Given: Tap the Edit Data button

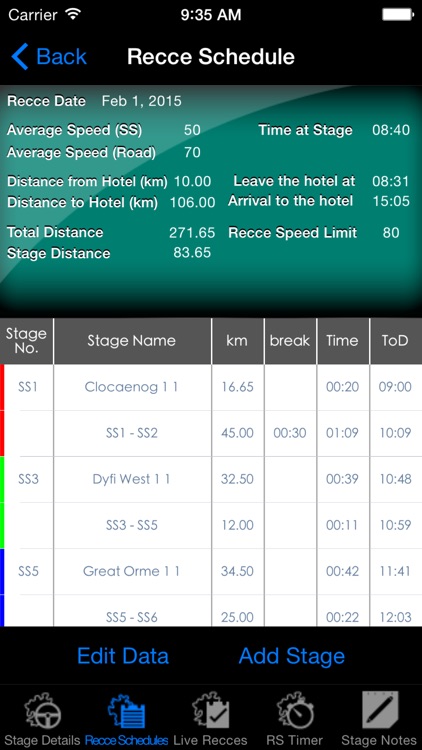Looking at the screenshot, I should click(x=123, y=656).
